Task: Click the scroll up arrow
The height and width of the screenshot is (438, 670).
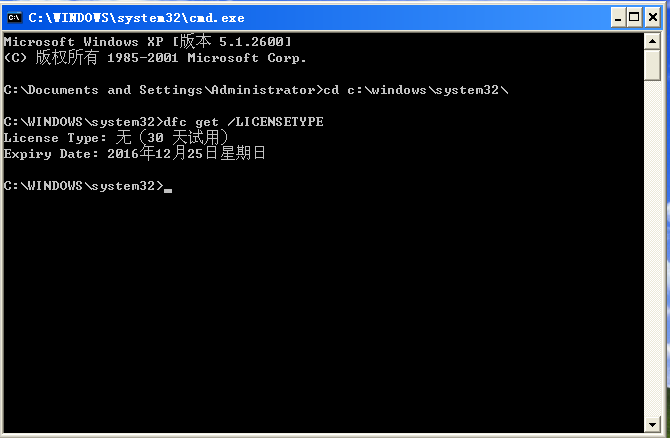Action: 652,39
